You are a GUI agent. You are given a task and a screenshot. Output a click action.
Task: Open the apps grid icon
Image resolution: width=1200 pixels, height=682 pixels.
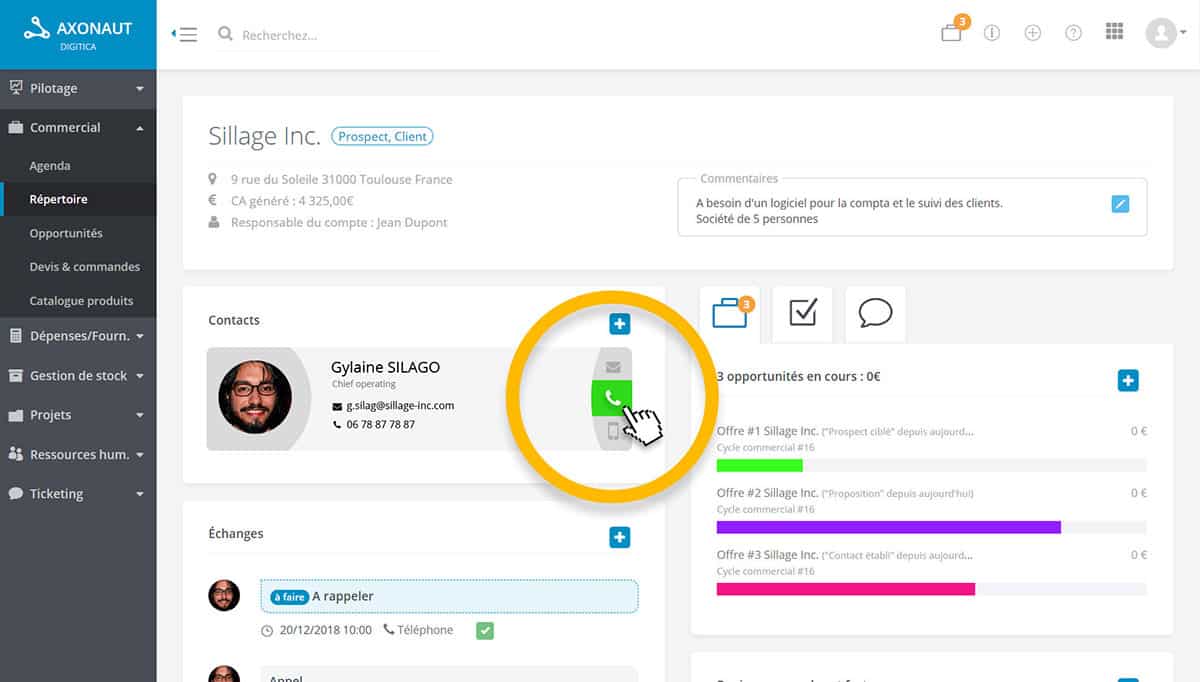pos(1114,32)
